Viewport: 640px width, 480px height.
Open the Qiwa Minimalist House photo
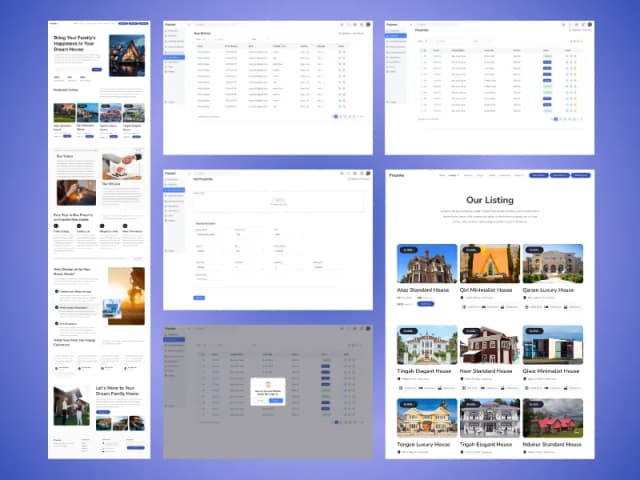click(x=553, y=345)
